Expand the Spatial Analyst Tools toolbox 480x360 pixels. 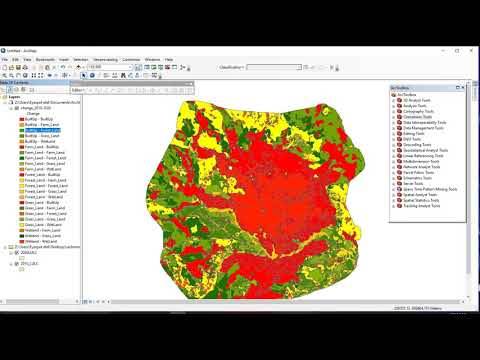(394, 195)
